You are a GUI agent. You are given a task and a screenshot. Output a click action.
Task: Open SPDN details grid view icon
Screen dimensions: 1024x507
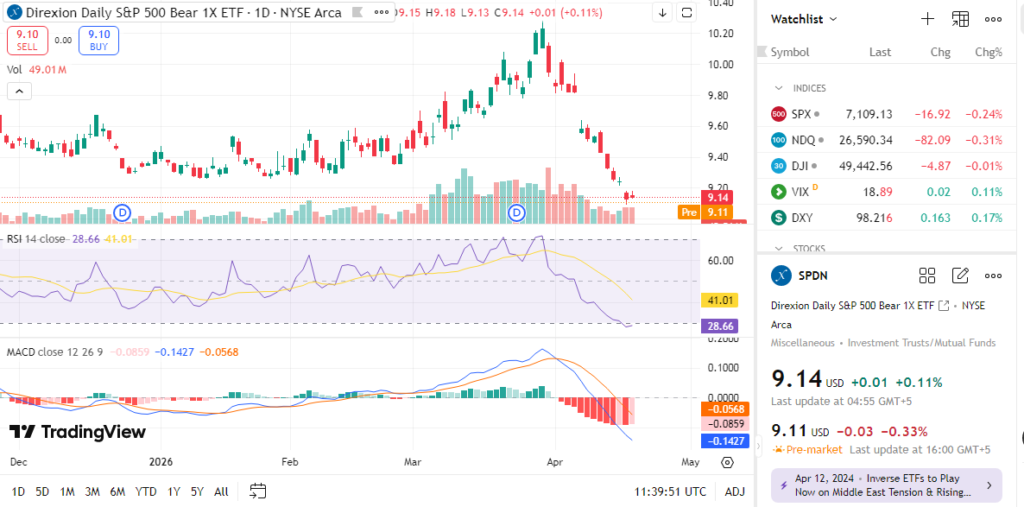coord(927,276)
